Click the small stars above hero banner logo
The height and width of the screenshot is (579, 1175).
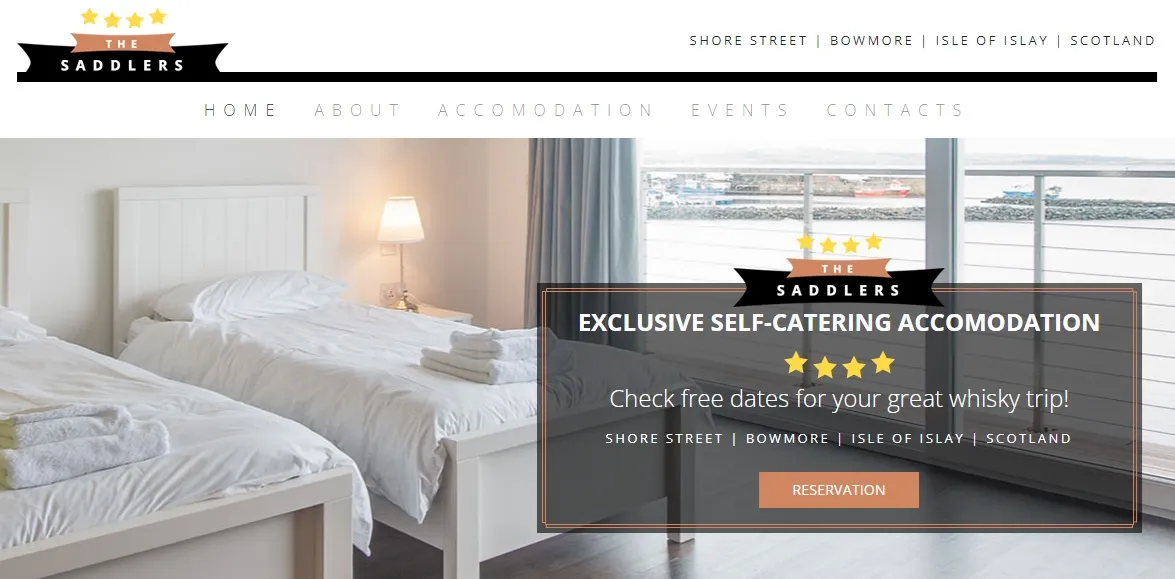839,243
